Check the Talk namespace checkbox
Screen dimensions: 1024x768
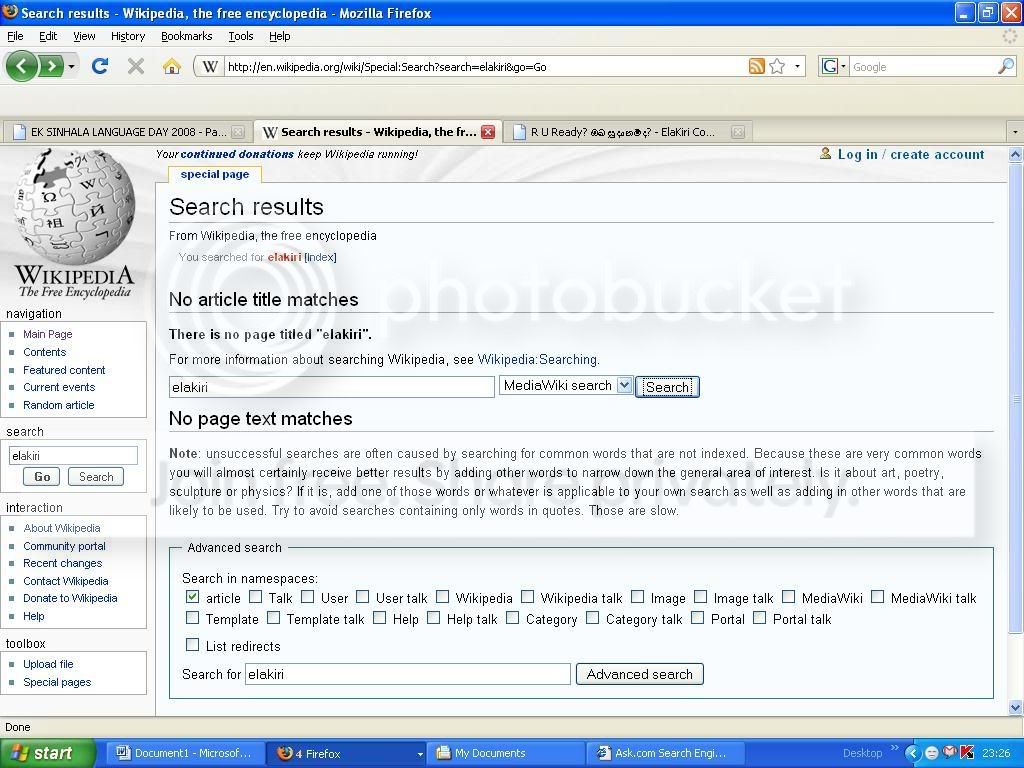pyautogui.click(x=255, y=596)
